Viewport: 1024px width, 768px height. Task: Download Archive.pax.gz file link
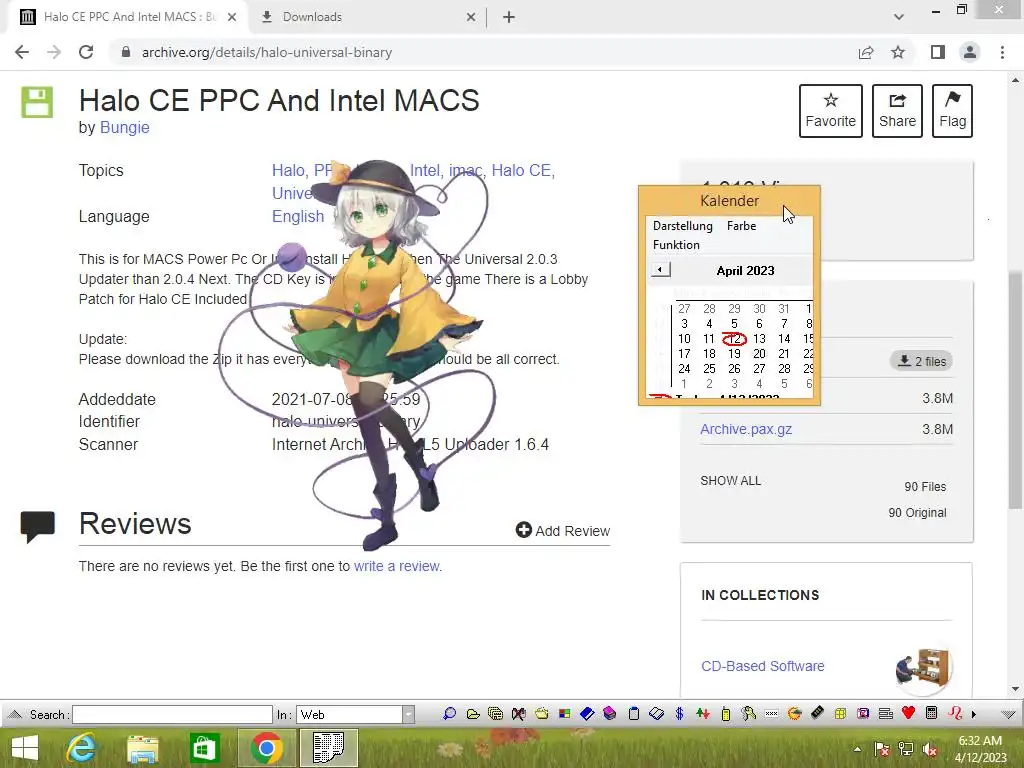coord(746,429)
